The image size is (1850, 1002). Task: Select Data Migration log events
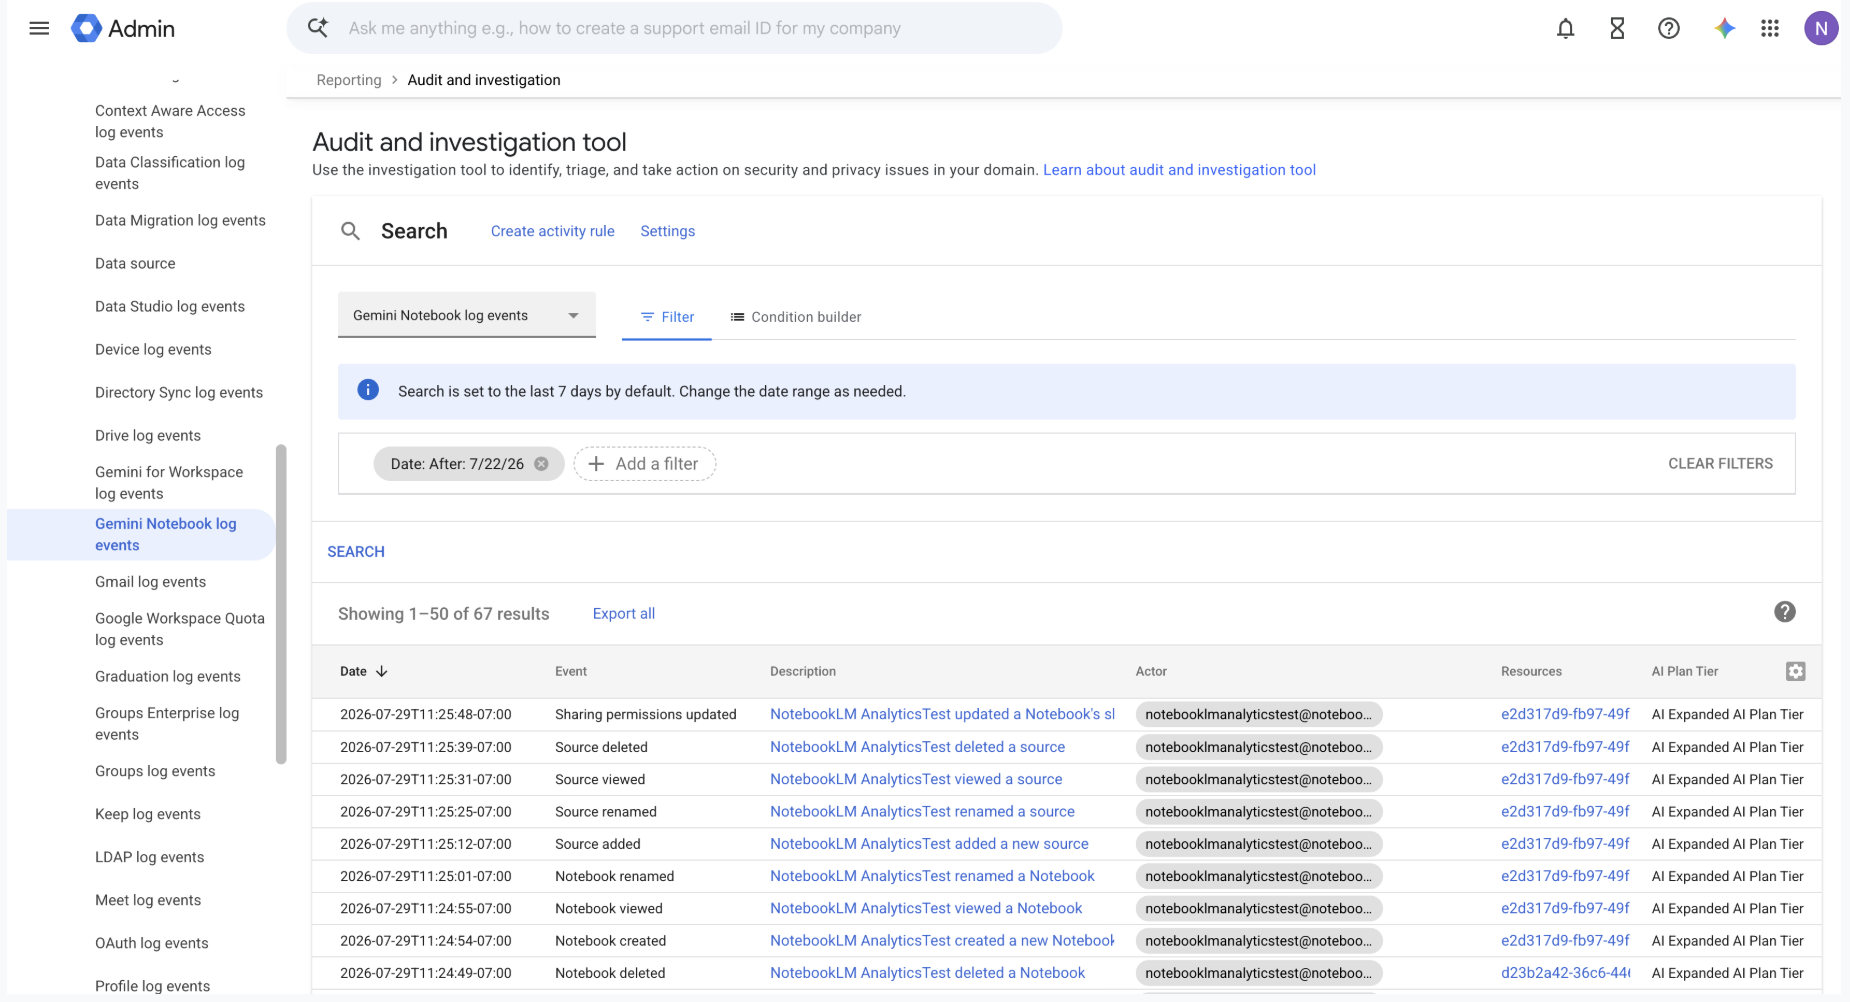(180, 221)
